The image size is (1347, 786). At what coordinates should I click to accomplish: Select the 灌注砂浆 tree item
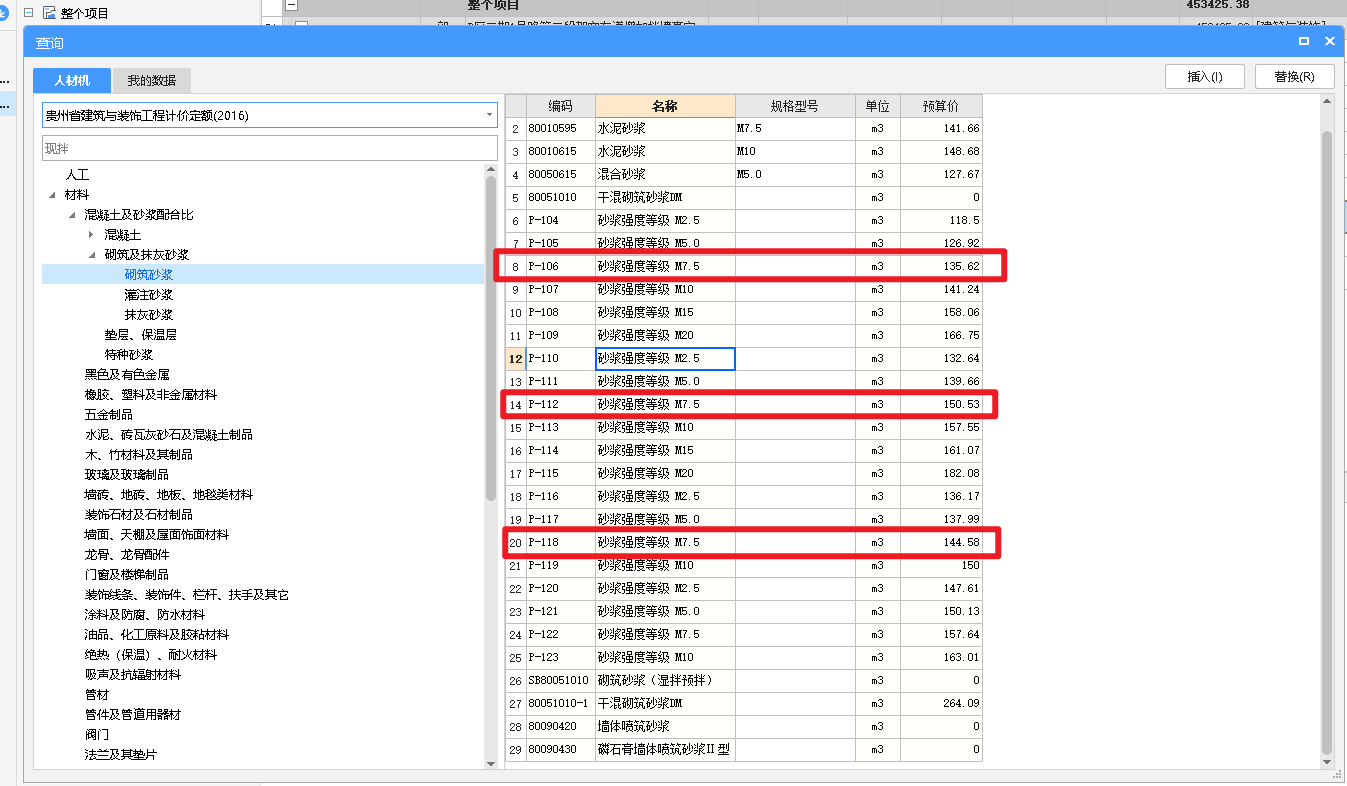click(x=149, y=295)
